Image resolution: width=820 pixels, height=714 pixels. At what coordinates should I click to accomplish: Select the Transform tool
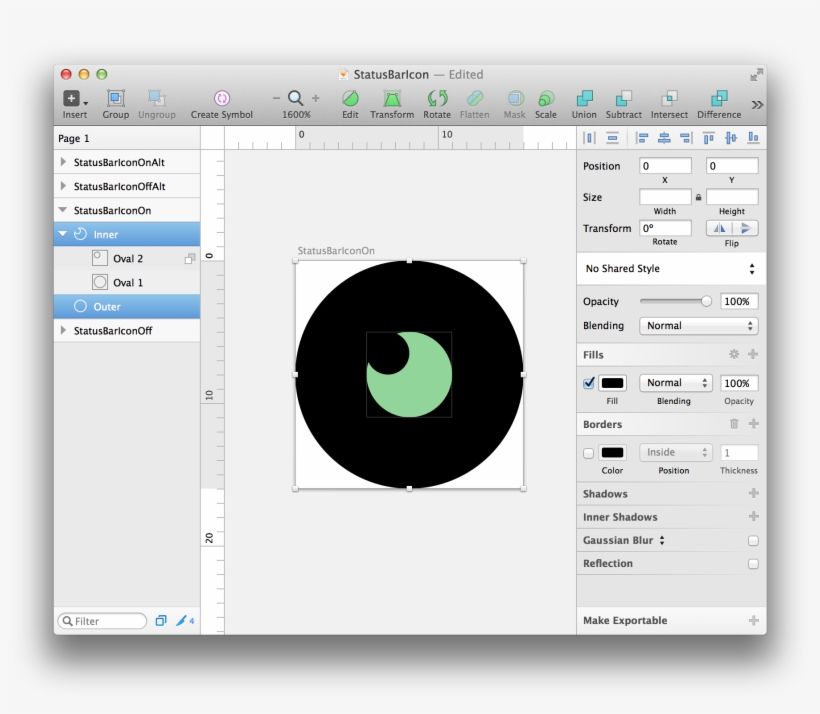click(392, 99)
